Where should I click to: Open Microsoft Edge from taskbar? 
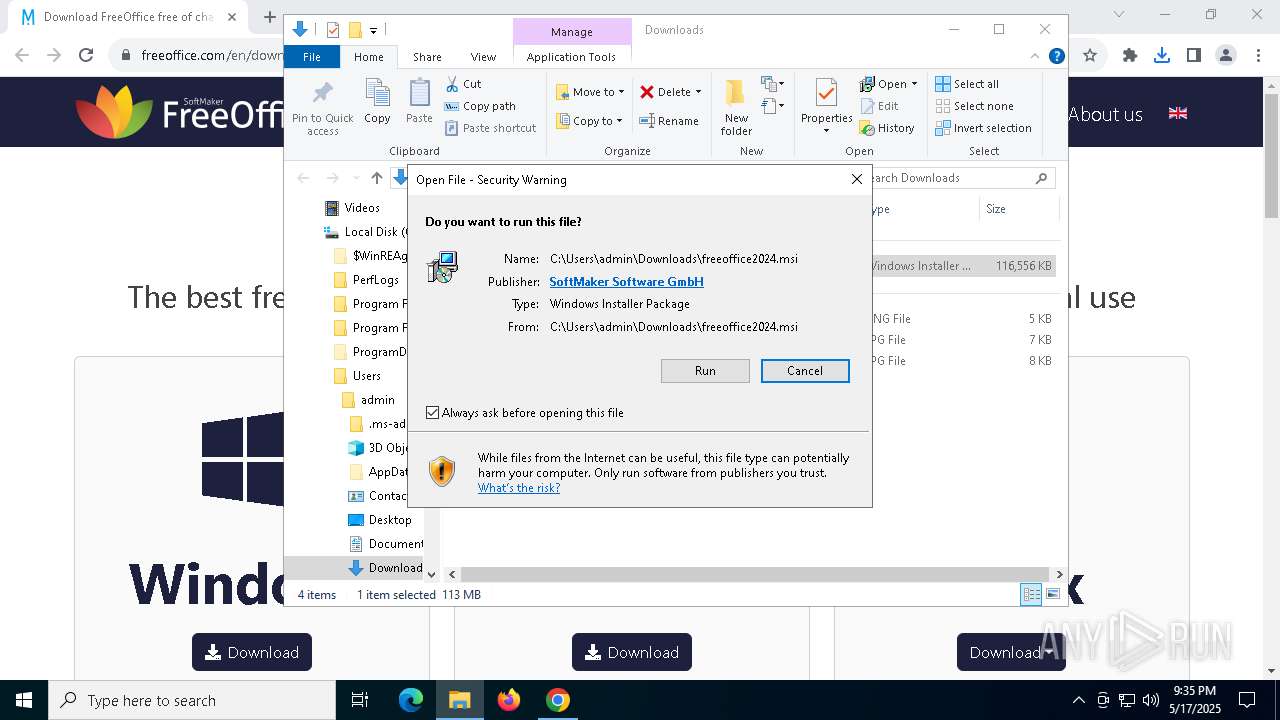point(411,700)
